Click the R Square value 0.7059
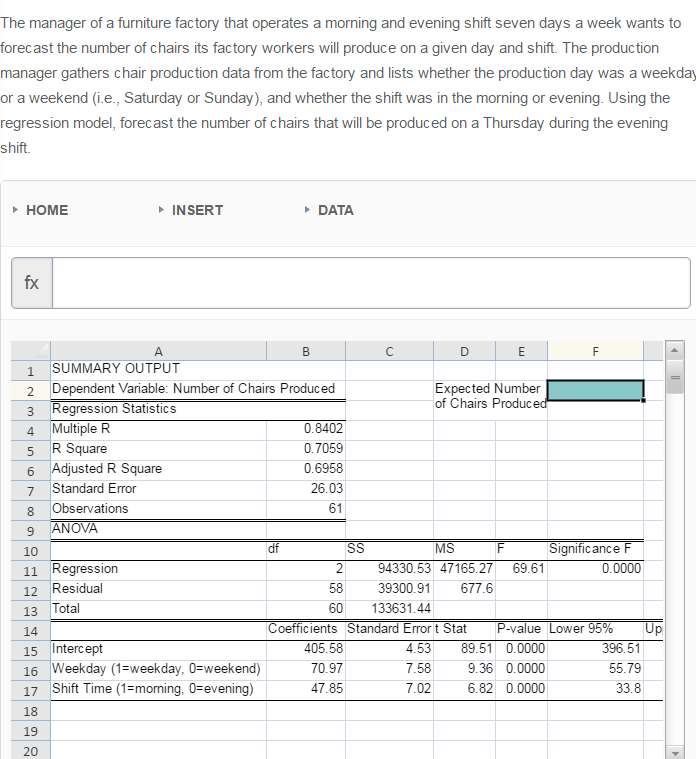The width and height of the screenshot is (696, 759). coord(306,448)
